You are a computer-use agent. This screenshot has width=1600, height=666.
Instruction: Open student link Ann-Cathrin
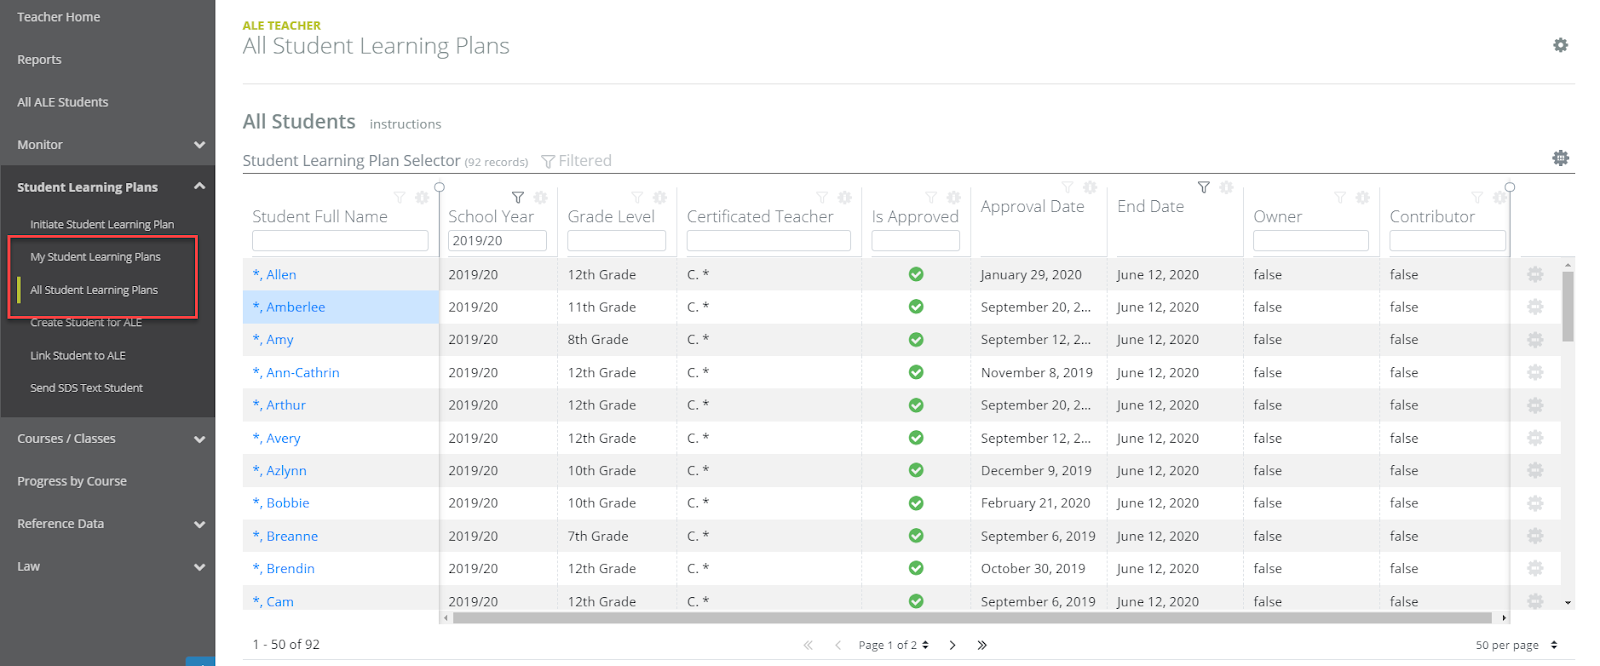296,372
